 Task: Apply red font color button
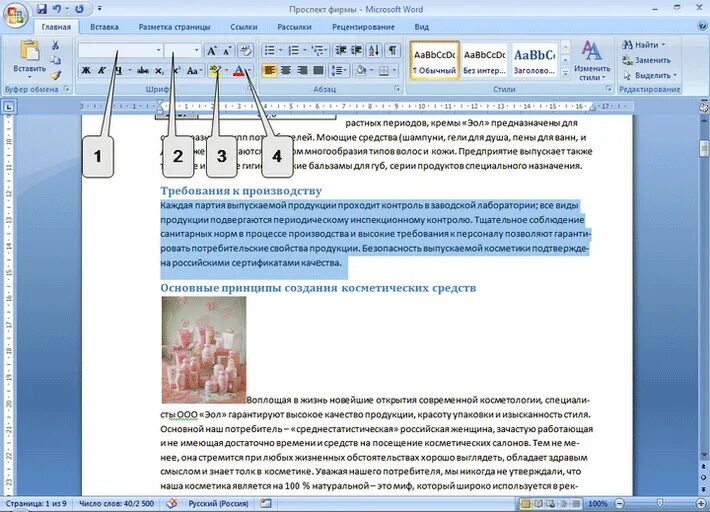[x=239, y=71]
